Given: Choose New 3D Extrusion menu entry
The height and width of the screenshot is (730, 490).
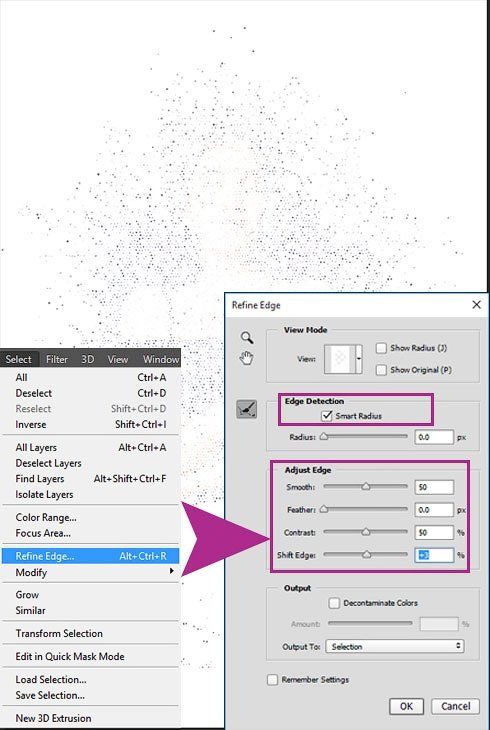Looking at the screenshot, I should tap(91, 718).
